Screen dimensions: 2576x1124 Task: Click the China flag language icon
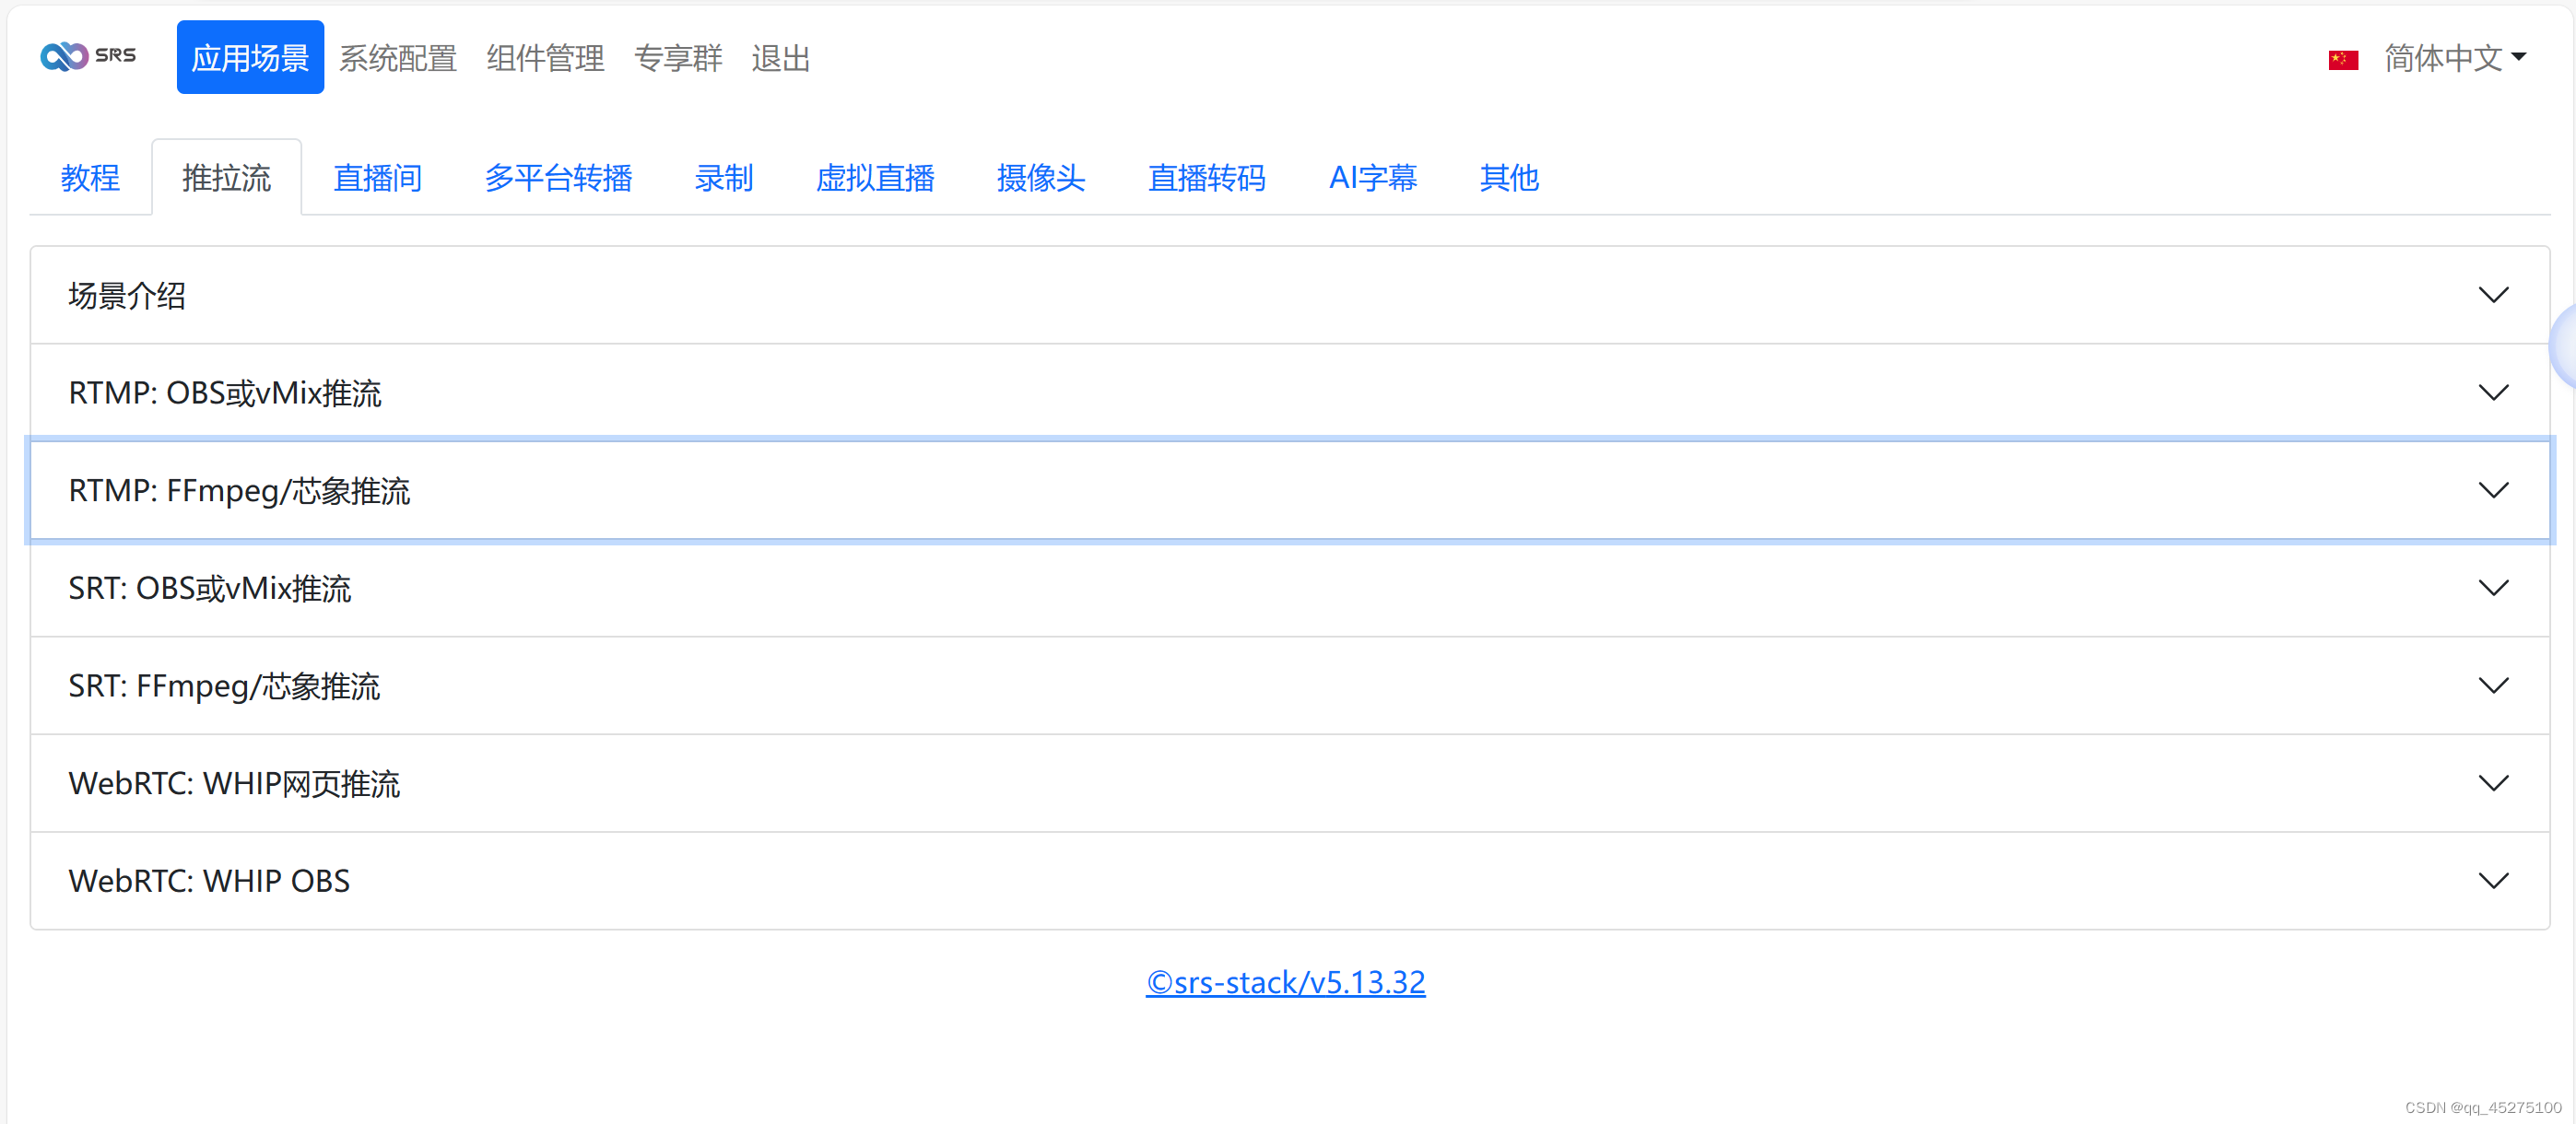pos(2343,60)
